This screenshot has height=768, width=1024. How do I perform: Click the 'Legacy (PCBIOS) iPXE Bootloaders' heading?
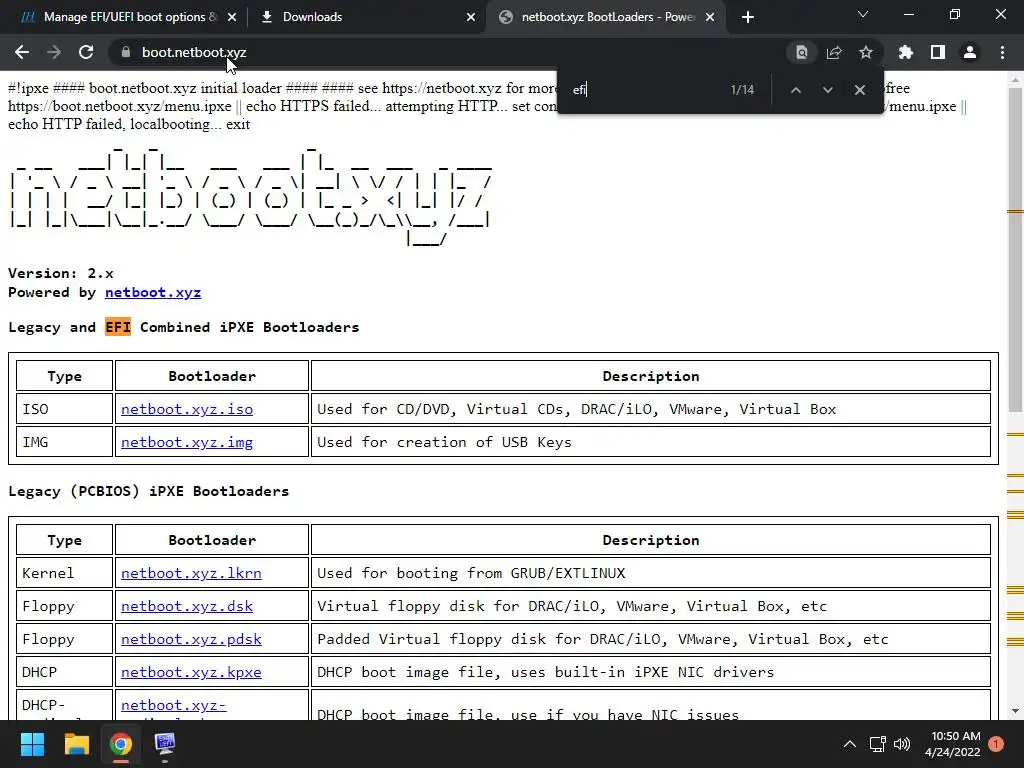click(148, 491)
